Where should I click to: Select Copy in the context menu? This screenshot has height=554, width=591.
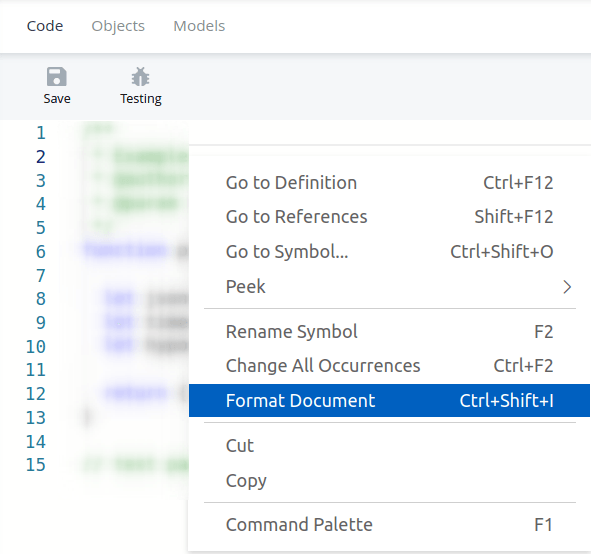tap(389, 480)
